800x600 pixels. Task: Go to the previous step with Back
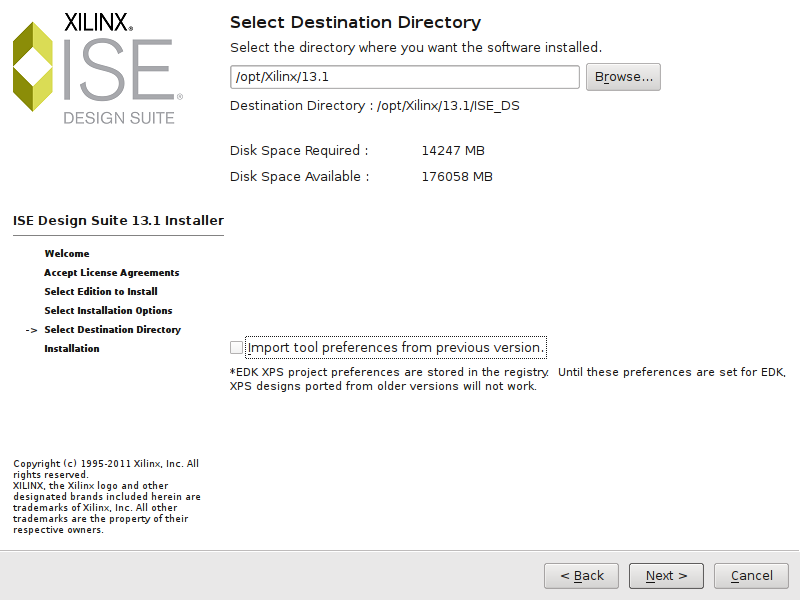tap(581, 576)
